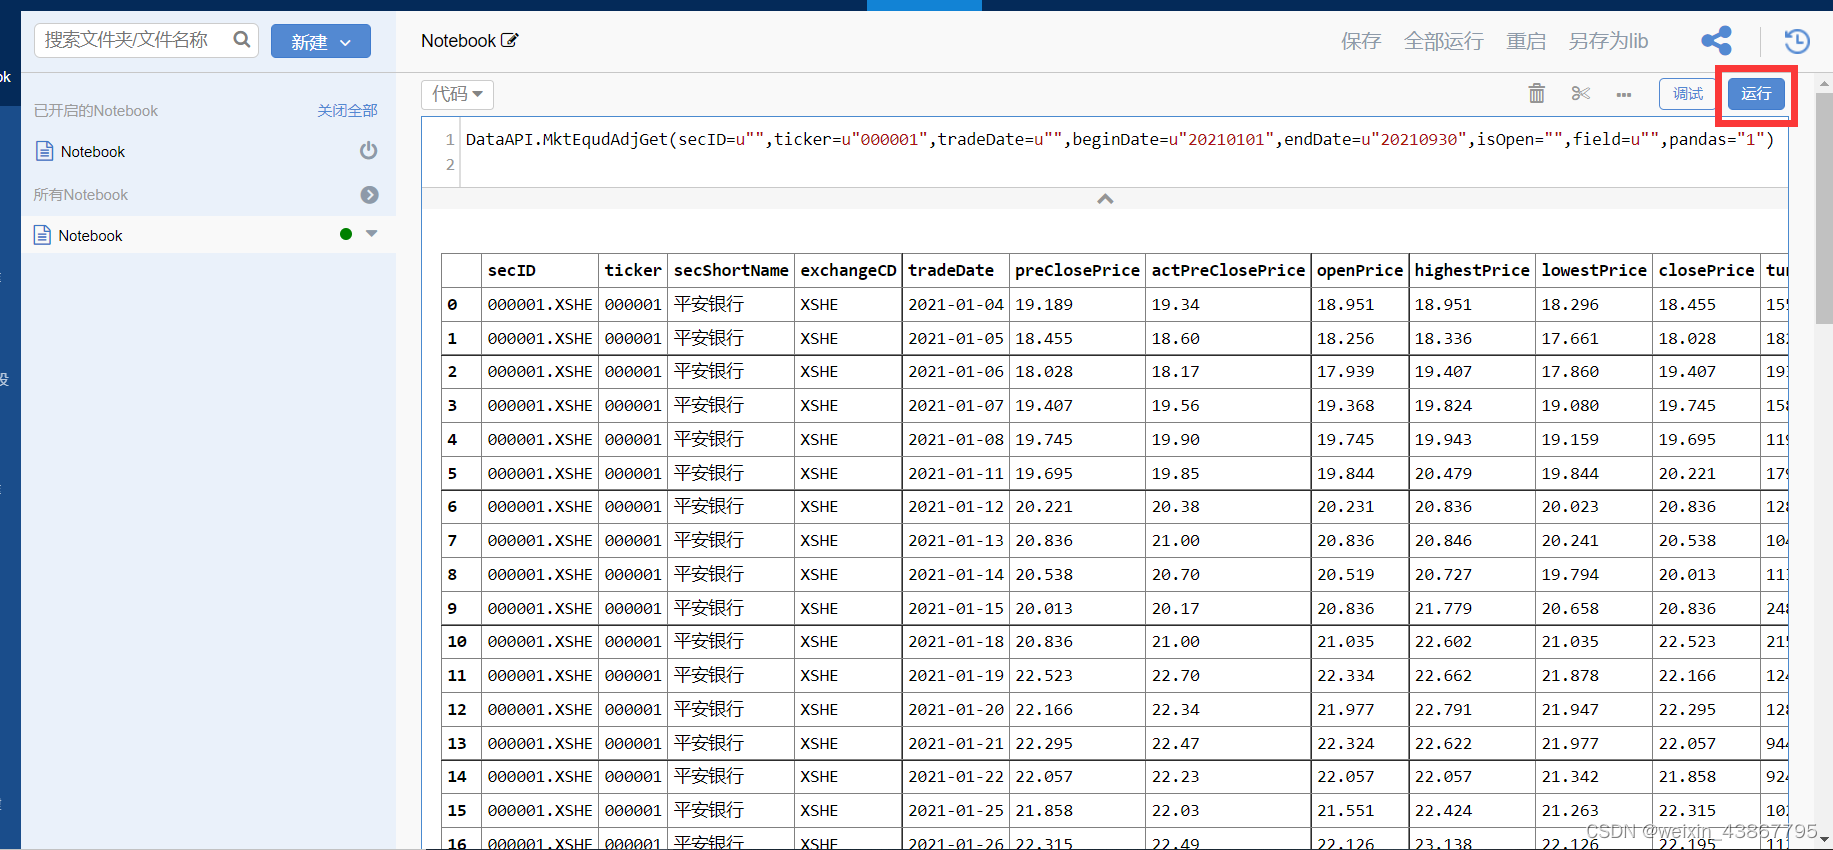Click the 调试 button
The width and height of the screenshot is (1833, 850).
point(1688,94)
